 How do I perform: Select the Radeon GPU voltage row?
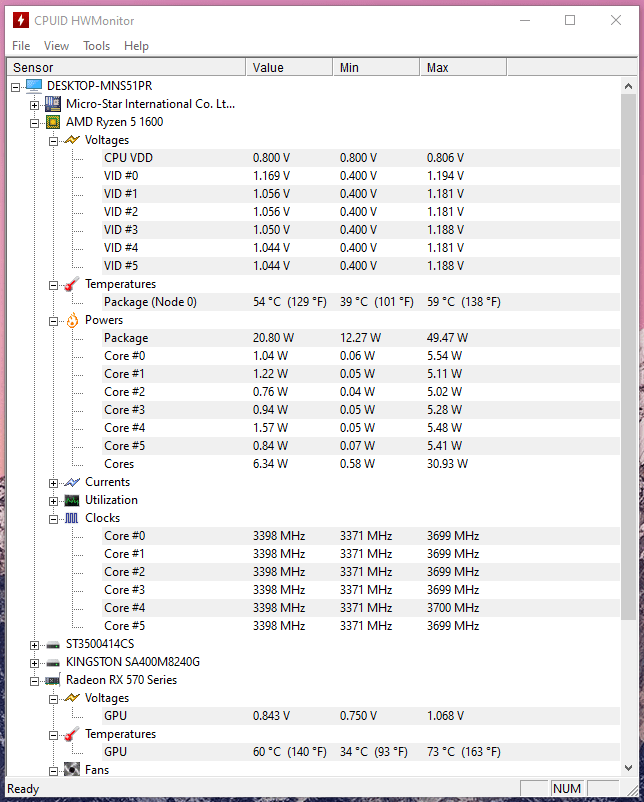[361, 716]
